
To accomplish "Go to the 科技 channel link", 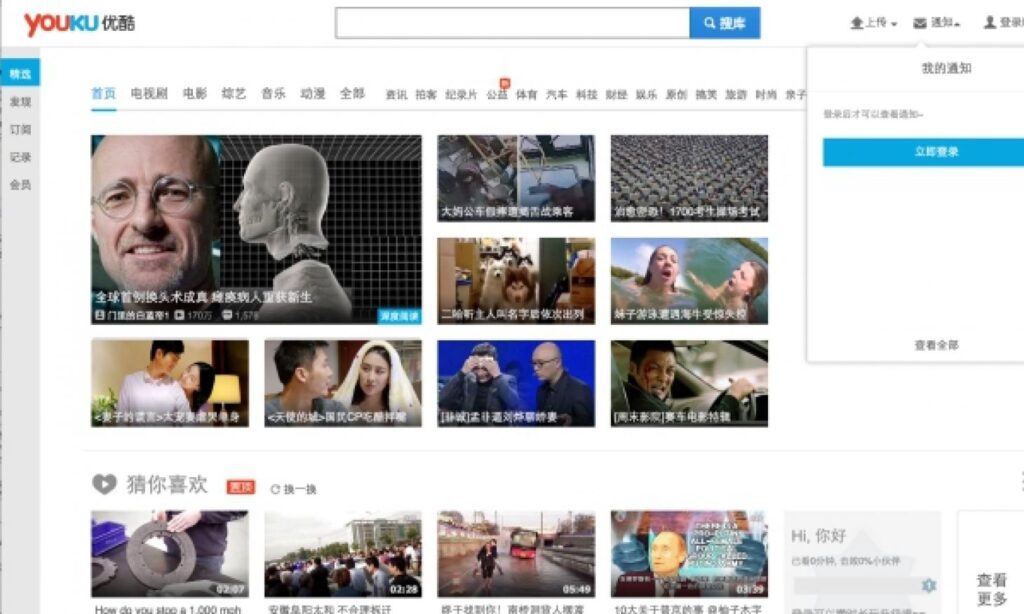I will click(x=586, y=95).
